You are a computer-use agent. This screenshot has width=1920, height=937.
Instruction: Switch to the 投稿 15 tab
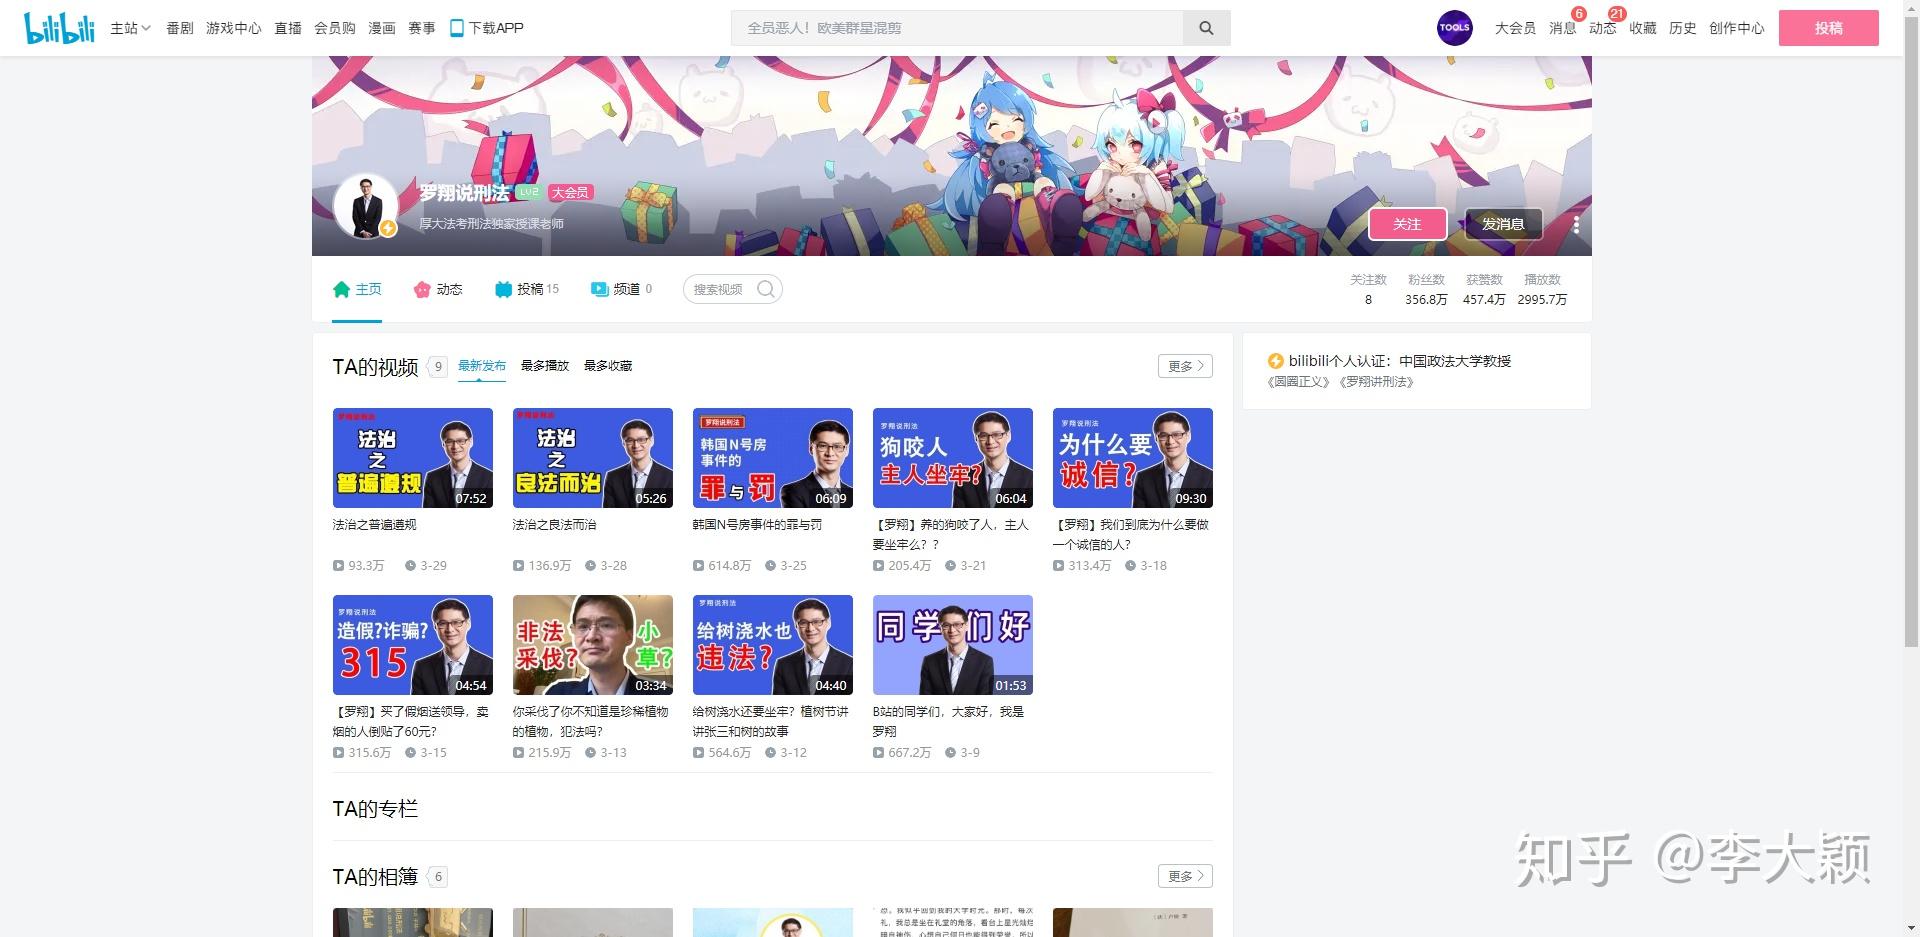tap(527, 289)
